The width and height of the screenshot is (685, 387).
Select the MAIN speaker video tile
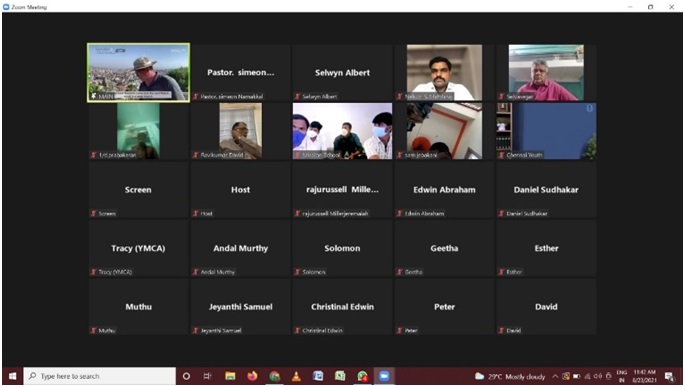tap(138, 73)
